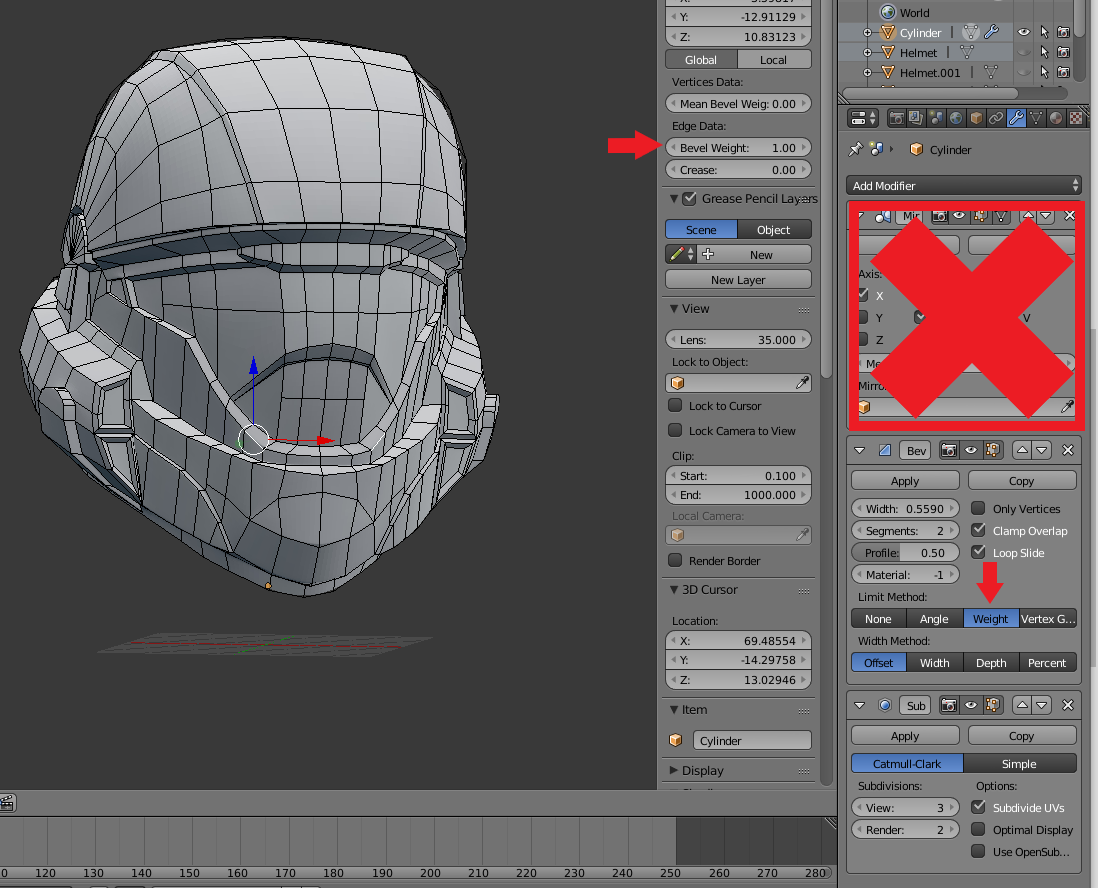Collapse the Bevel modifier panel

[x=860, y=450]
